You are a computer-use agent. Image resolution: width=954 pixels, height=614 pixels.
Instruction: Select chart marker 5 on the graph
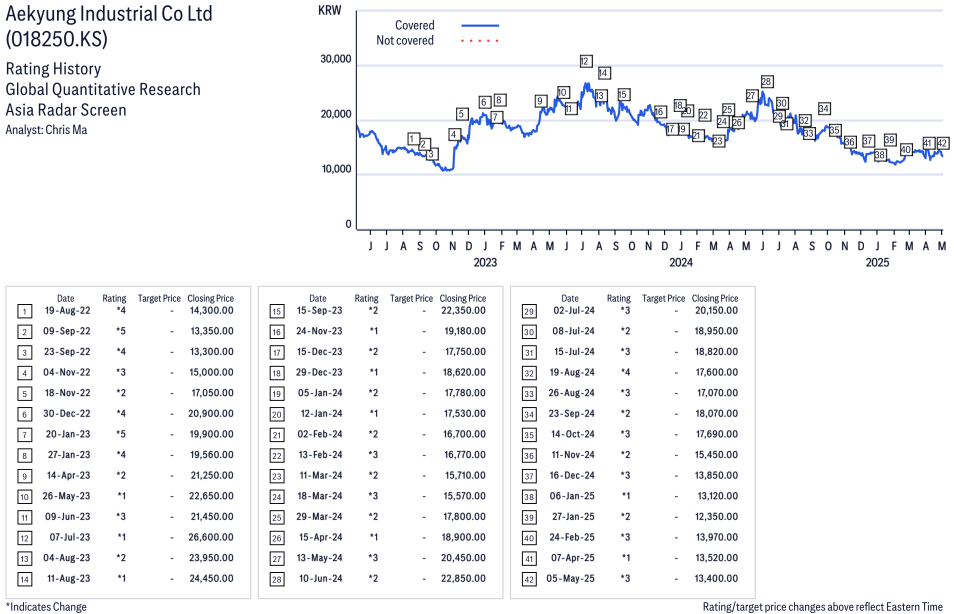[462, 114]
